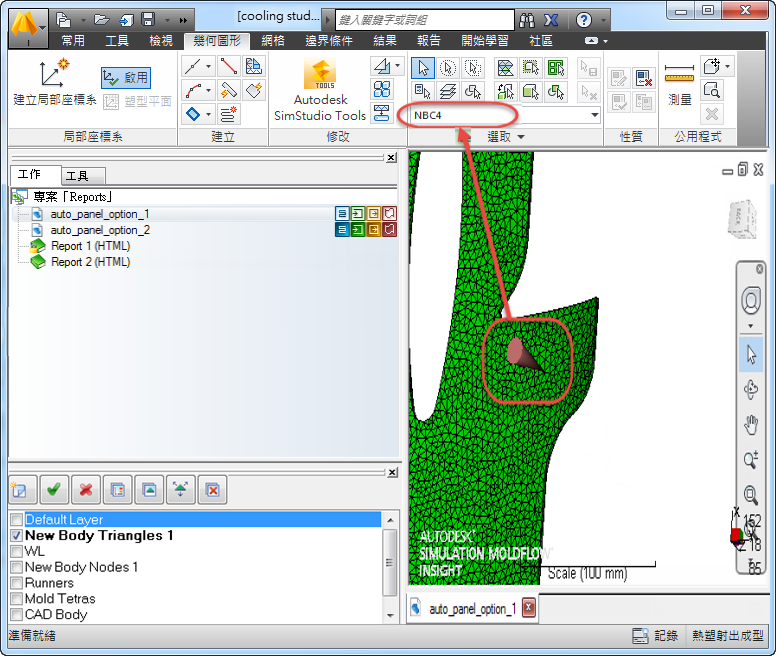Open utilities icon dropdown arrow
Screen dimensions: 776x656
click(727, 66)
